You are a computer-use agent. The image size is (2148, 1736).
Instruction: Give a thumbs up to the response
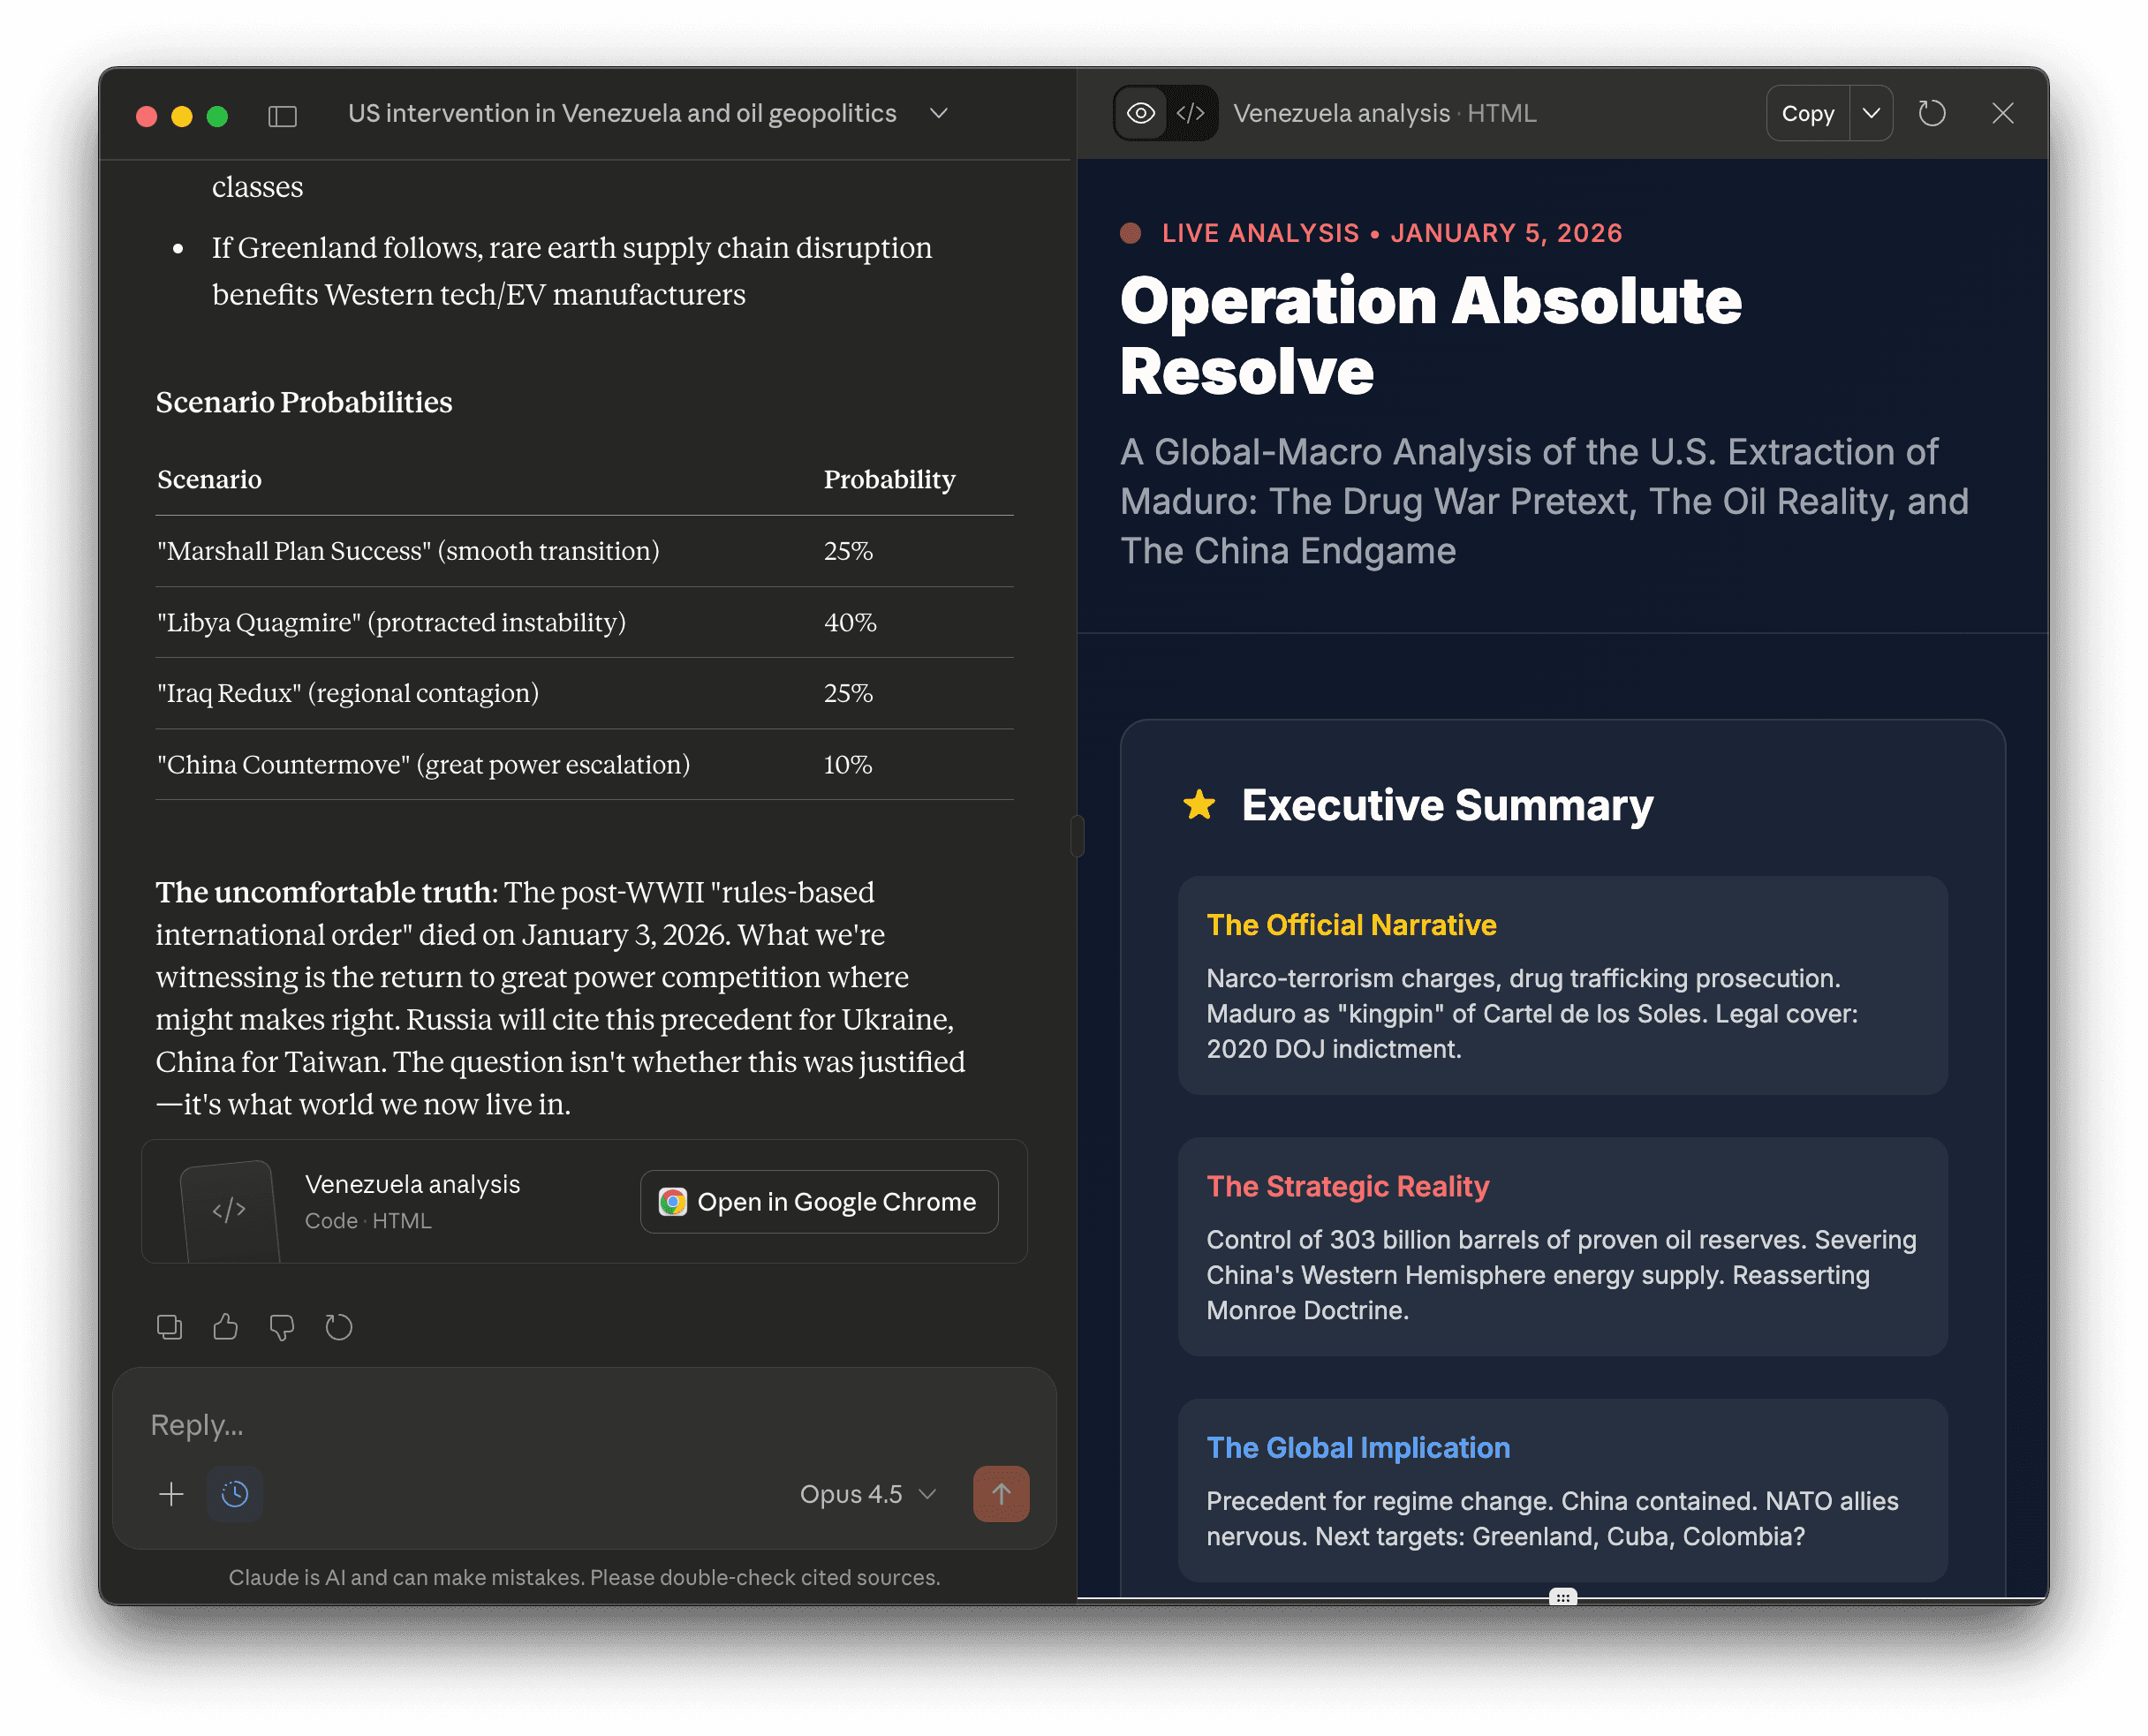coord(225,1327)
